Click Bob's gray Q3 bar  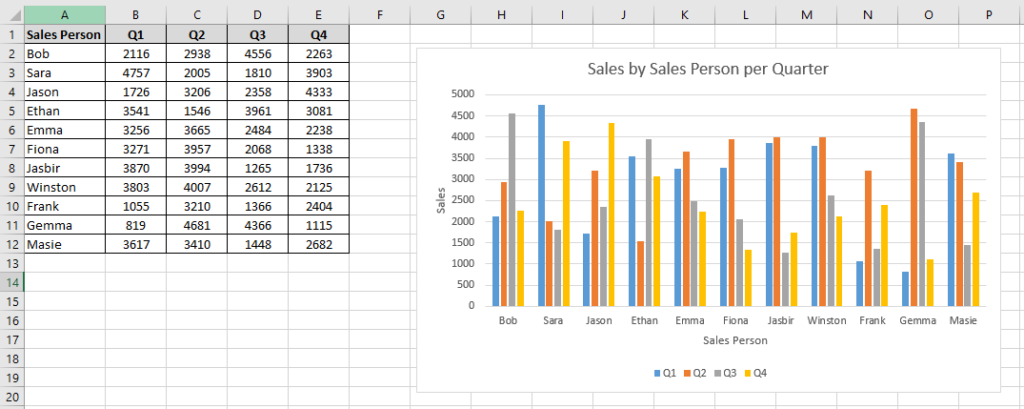[512, 210]
